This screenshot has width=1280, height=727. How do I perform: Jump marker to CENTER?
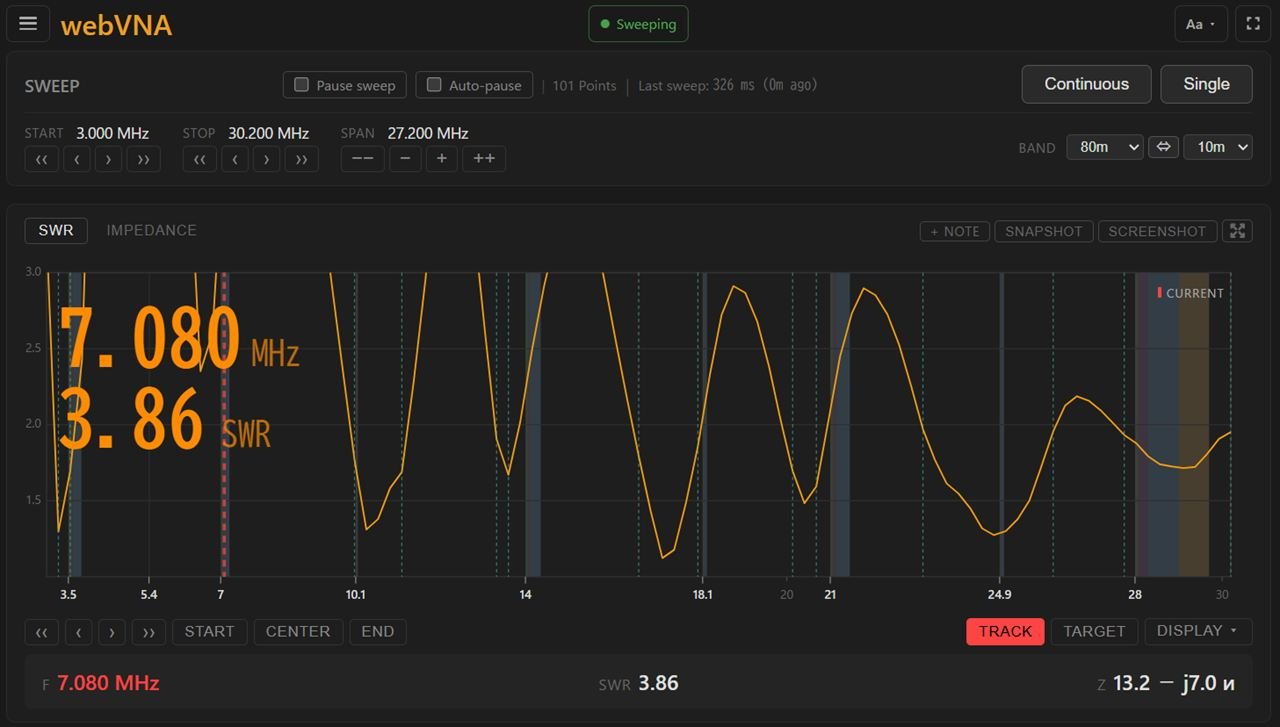click(x=298, y=632)
